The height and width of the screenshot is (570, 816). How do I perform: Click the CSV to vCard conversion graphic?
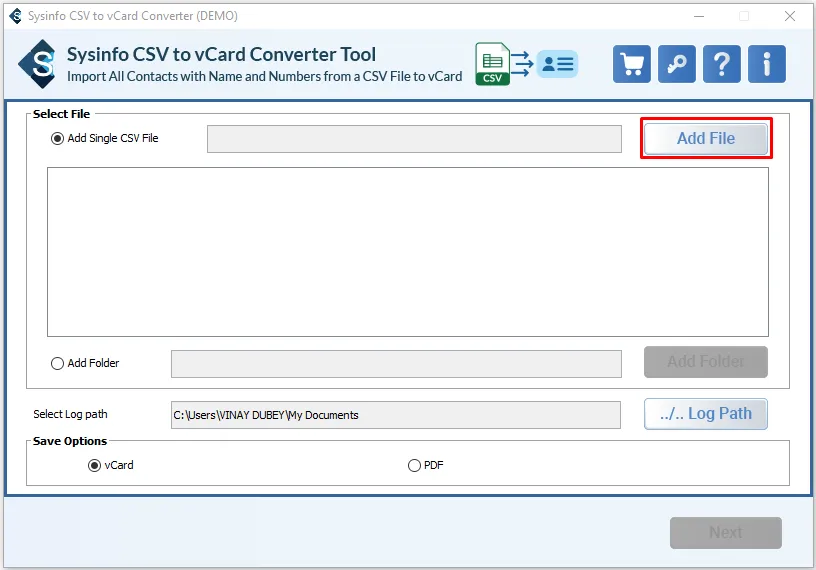tap(526, 64)
